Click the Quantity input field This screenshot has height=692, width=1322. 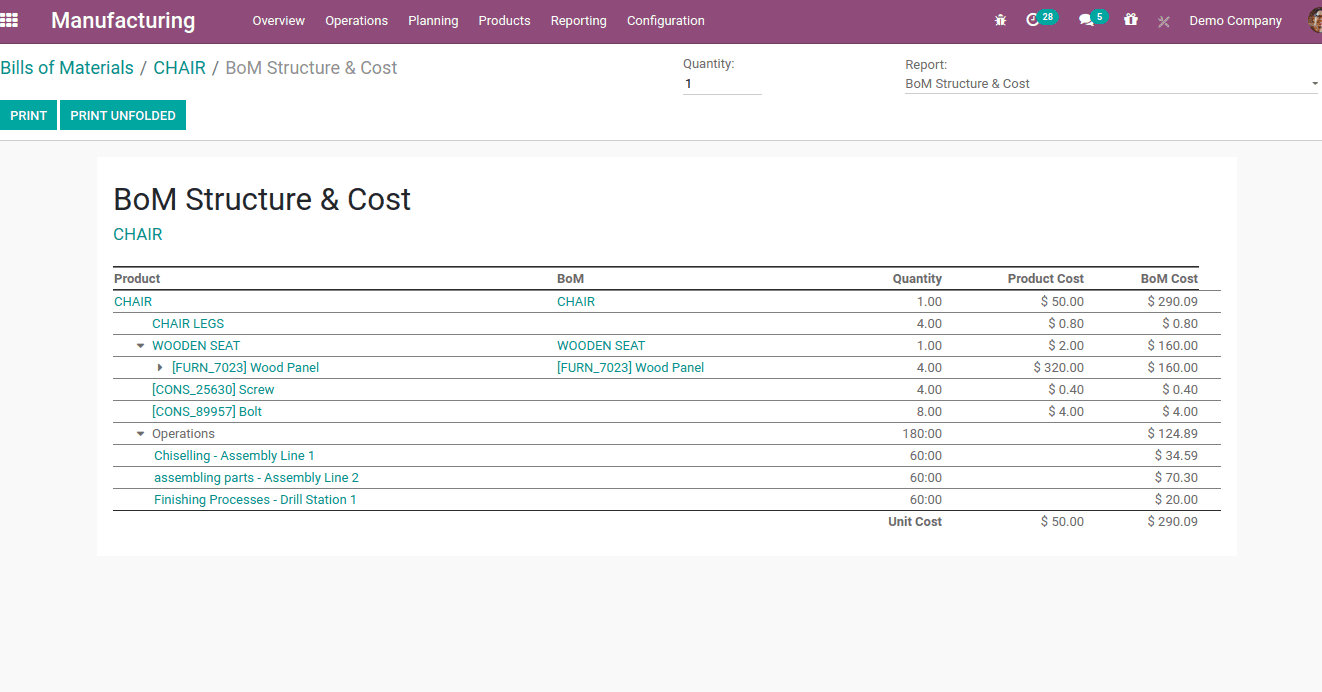[x=722, y=84]
